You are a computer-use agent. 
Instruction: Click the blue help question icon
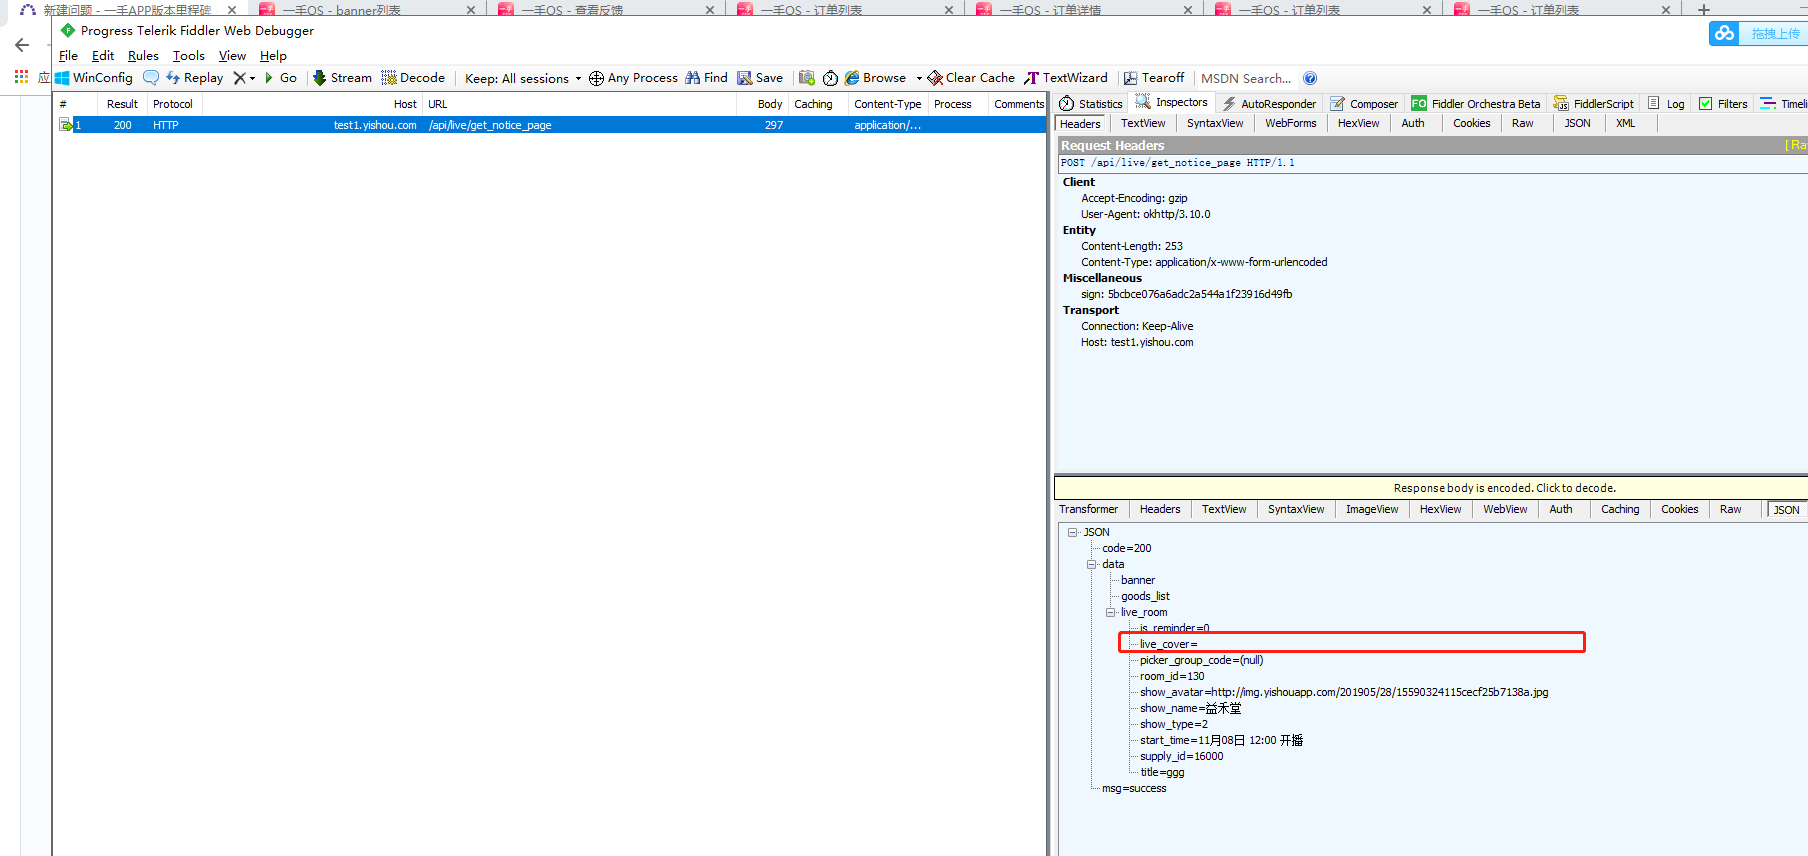pos(1310,78)
